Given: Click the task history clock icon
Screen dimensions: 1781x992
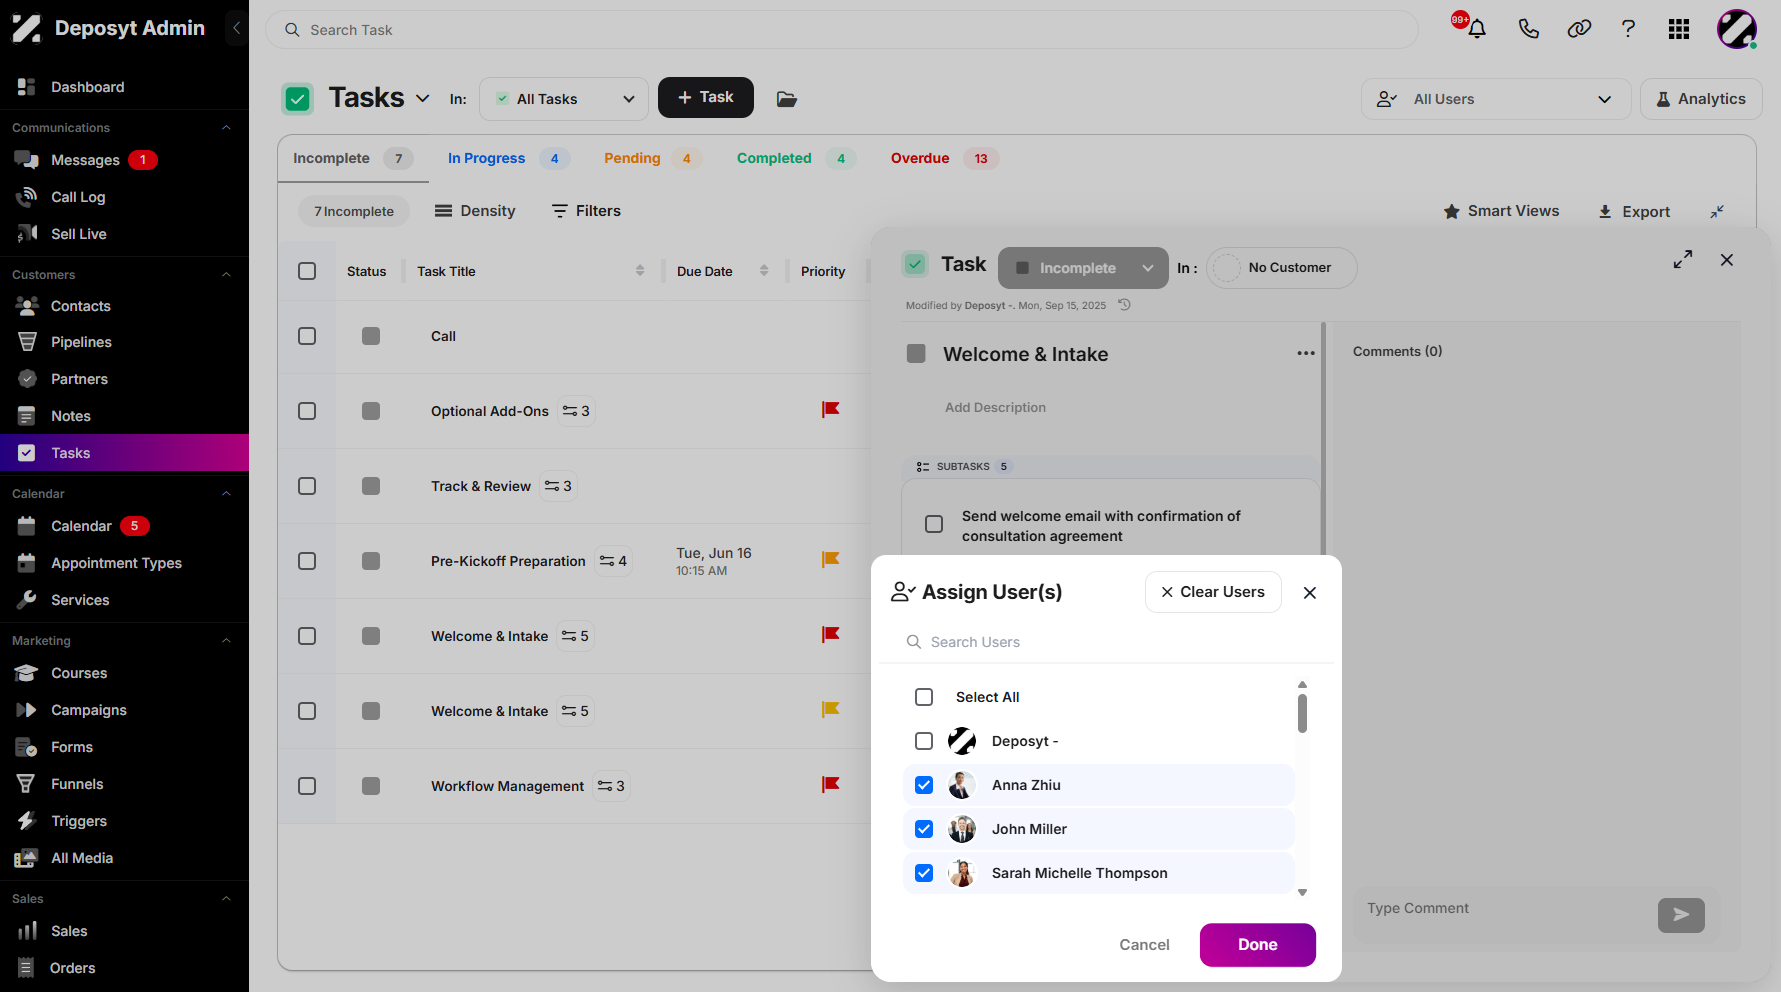Looking at the screenshot, I should (1124, 305).
